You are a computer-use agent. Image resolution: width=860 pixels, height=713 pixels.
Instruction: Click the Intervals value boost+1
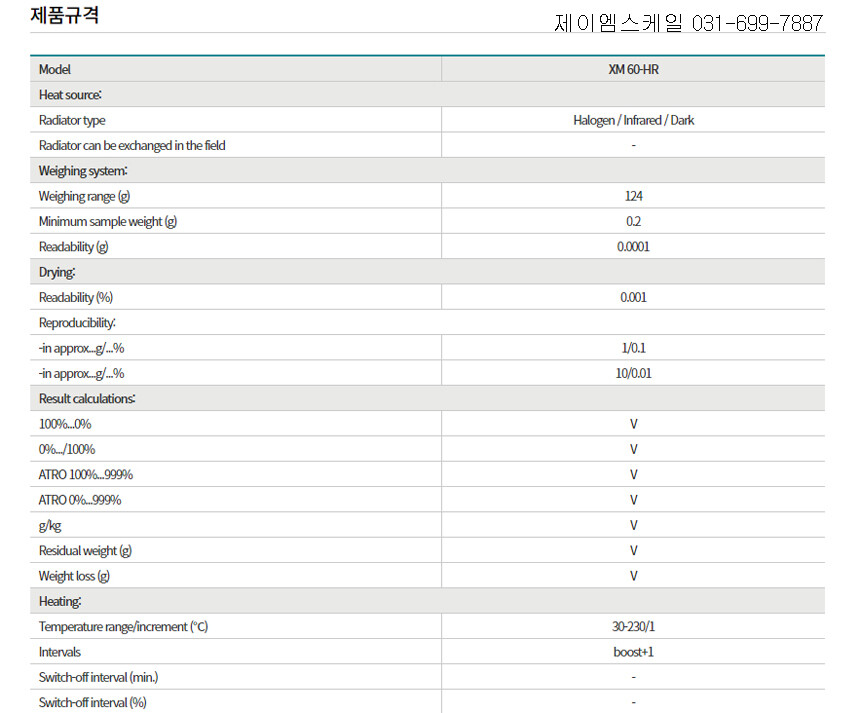633,652
